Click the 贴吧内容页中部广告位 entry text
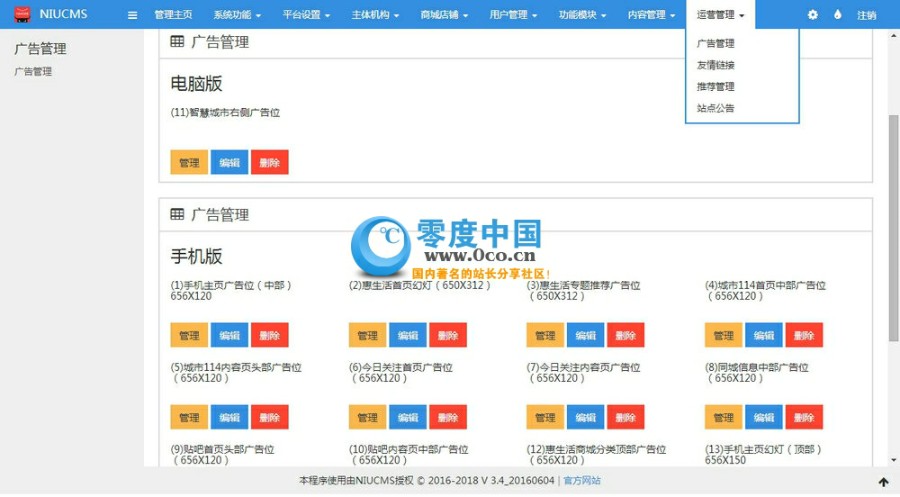Screen dimensions: 900x497 [x=408, y=455]
